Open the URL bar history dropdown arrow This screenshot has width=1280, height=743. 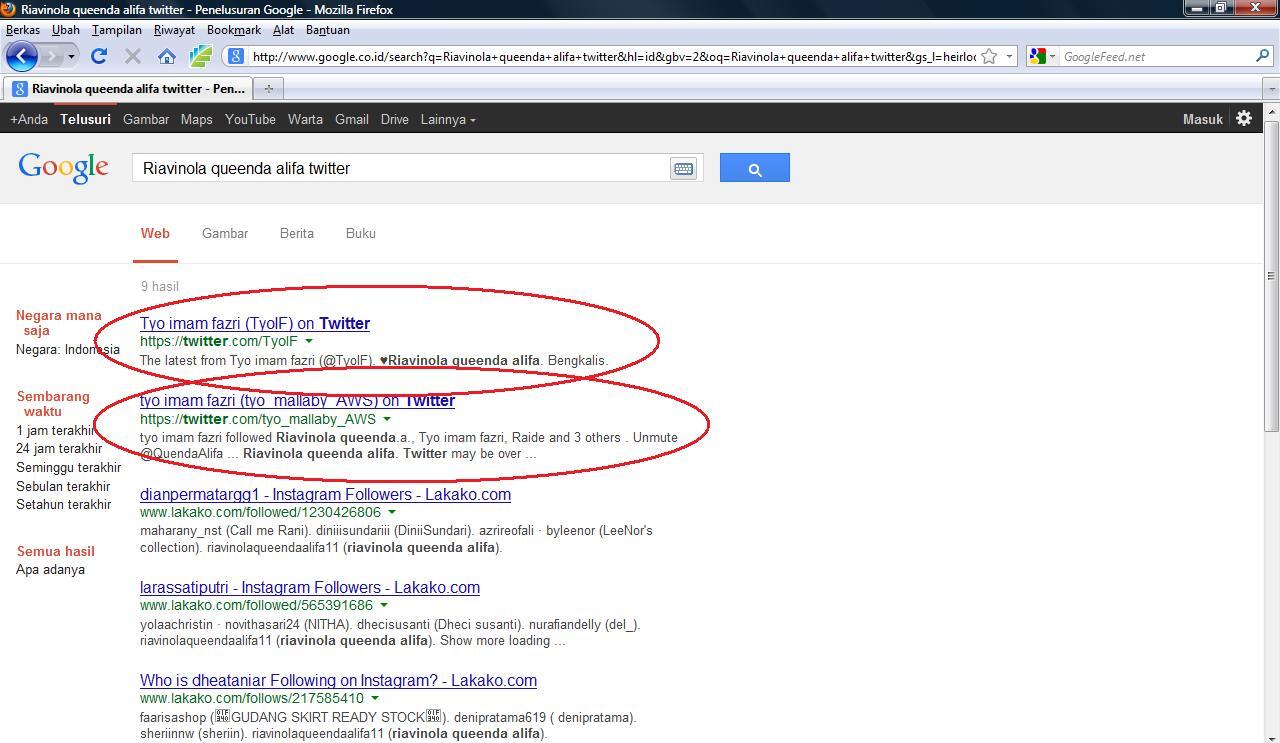(x=1009, y=56)
